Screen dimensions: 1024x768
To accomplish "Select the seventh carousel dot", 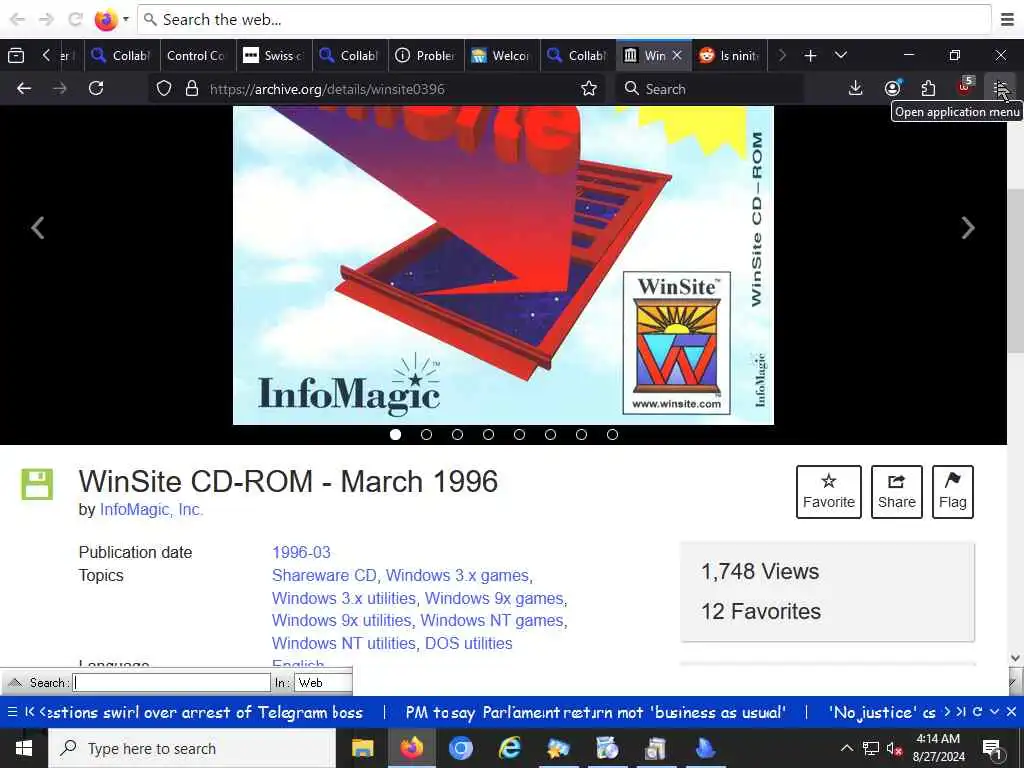I will click(x=581, y=434).
